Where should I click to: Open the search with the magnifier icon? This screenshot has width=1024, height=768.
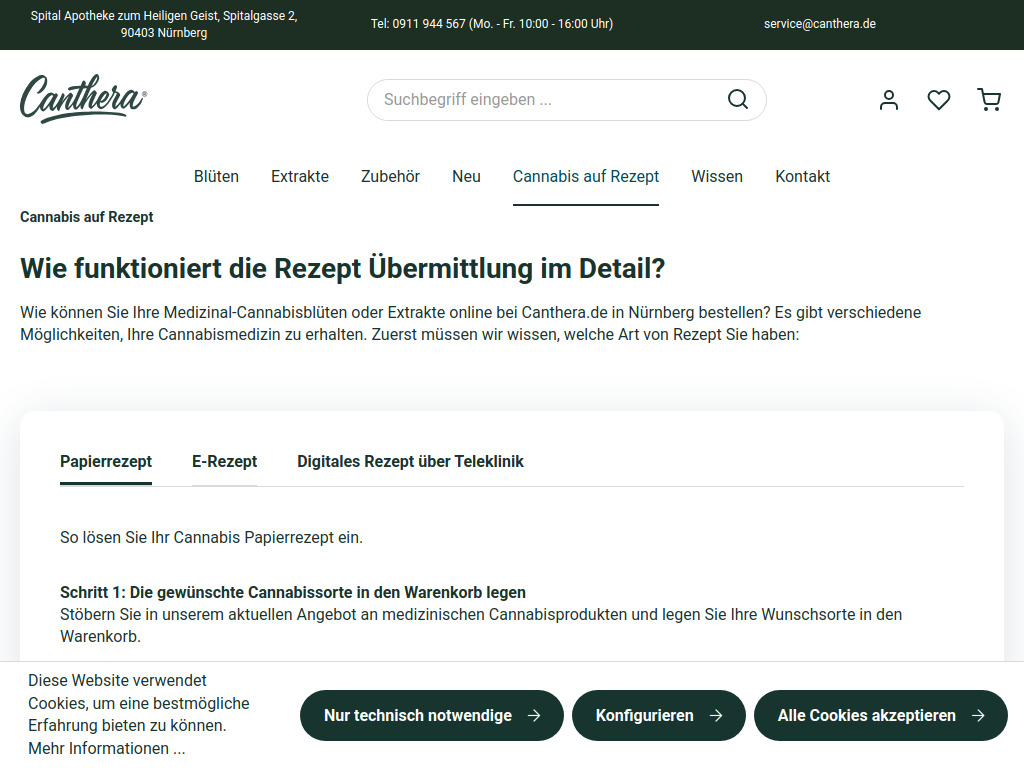[x=737, y=99]
